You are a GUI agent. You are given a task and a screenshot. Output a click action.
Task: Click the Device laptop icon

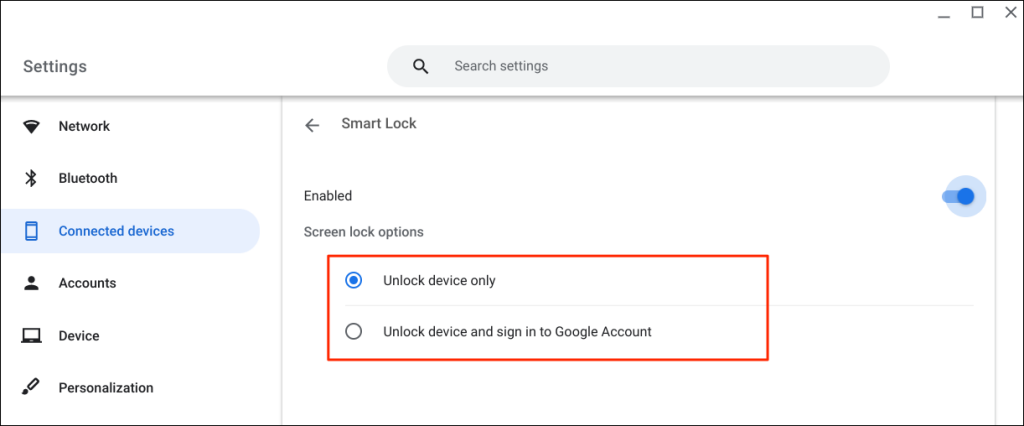tap(31, 336)
